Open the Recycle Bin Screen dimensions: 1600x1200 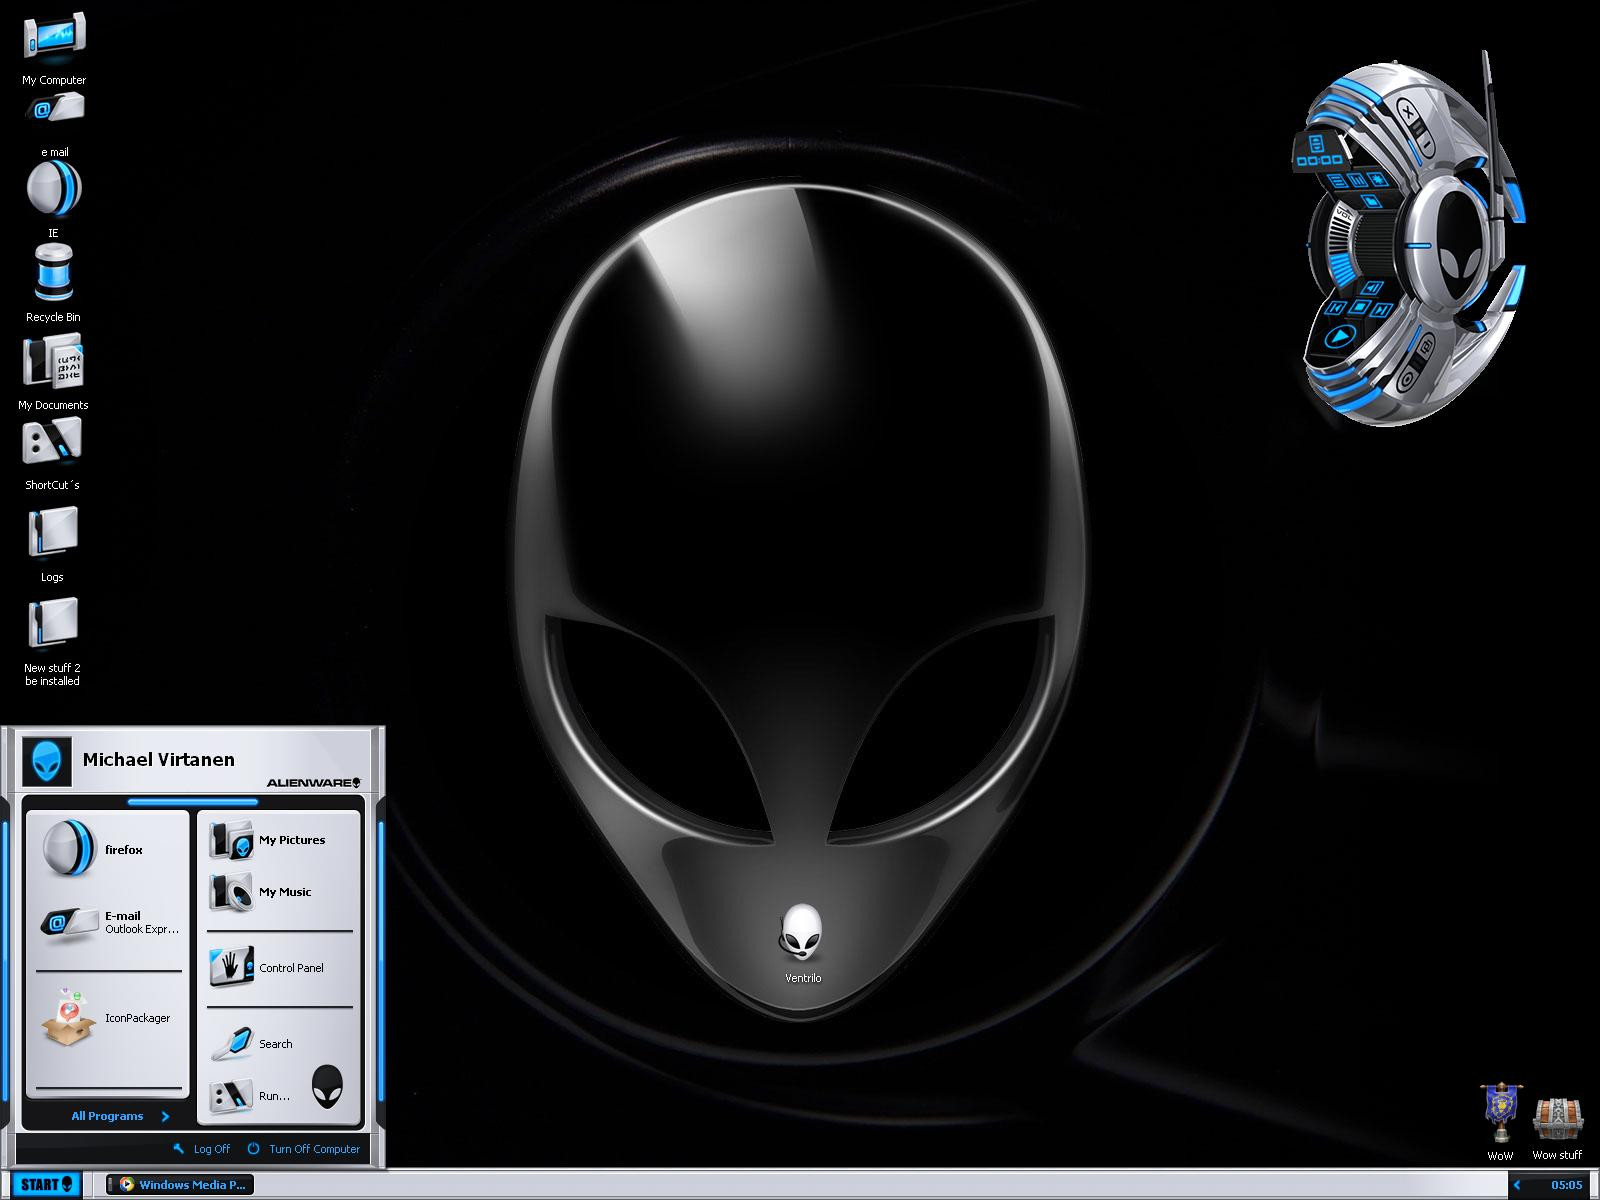53,283
